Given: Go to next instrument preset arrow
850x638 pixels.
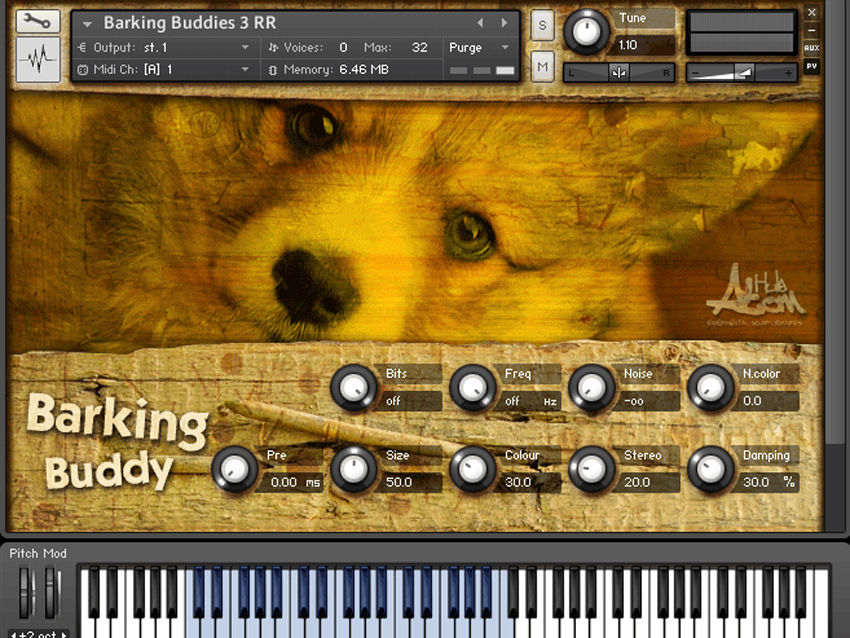Looking at the screenshot, I should 504,23.
